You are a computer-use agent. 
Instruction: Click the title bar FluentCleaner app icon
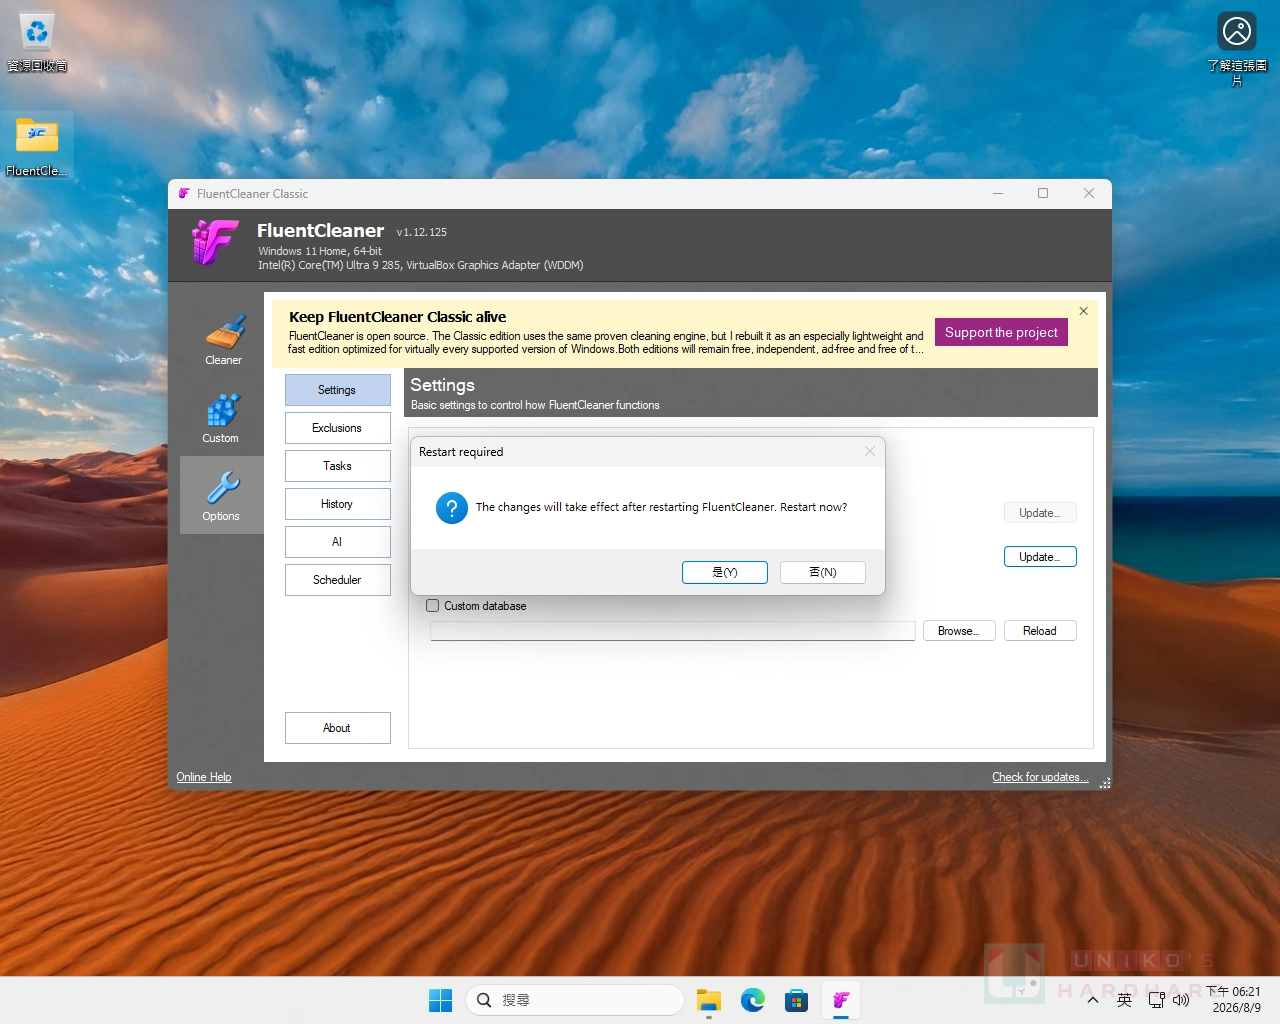184,194
